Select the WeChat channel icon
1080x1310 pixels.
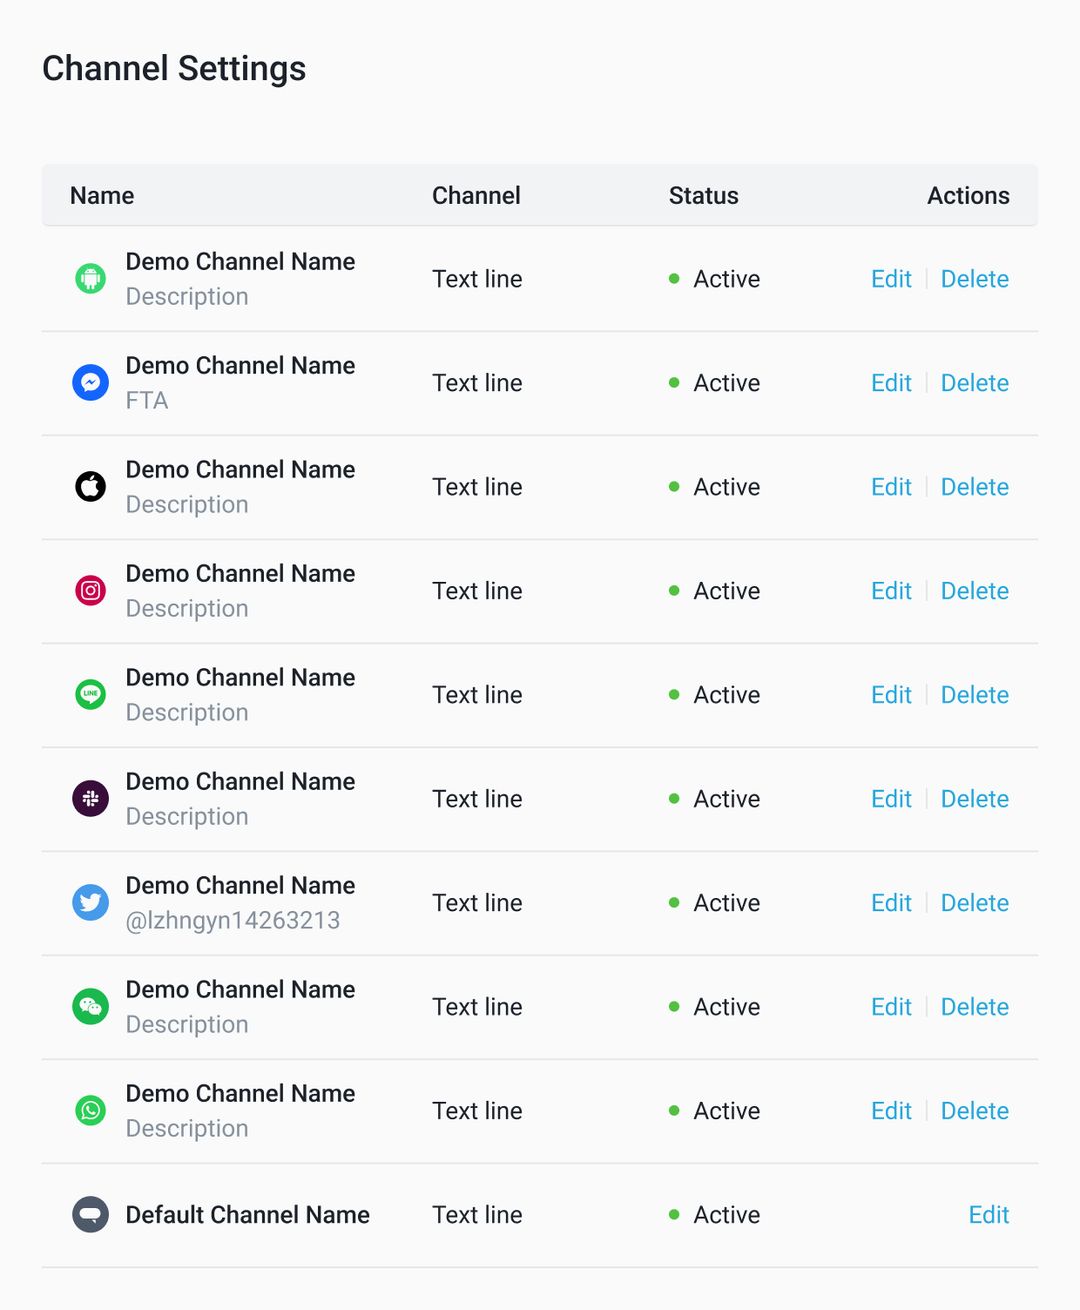(90, 1006)
